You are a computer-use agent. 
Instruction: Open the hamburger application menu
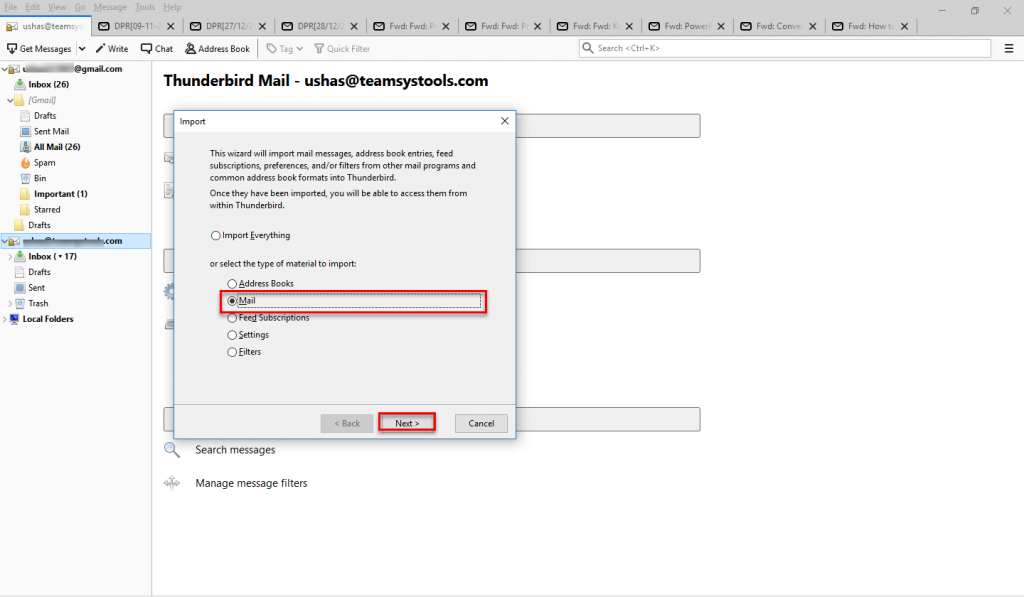1009,48
